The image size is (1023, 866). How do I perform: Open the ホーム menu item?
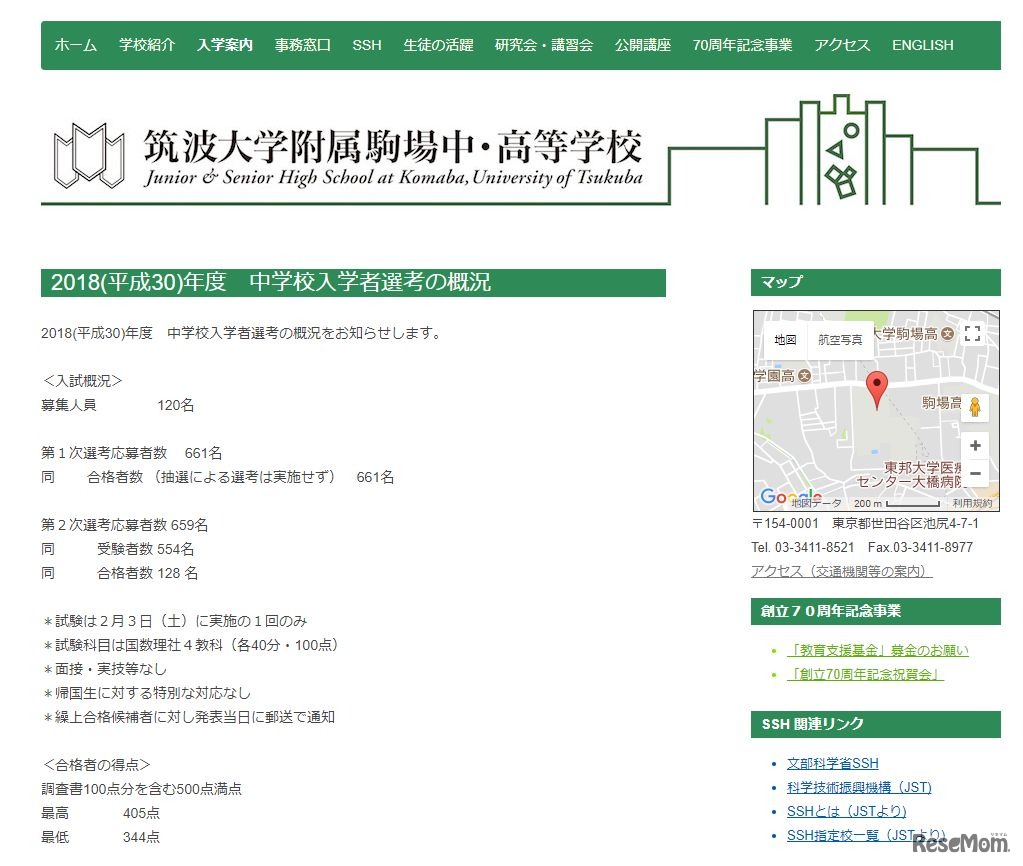tap(75, 44)
